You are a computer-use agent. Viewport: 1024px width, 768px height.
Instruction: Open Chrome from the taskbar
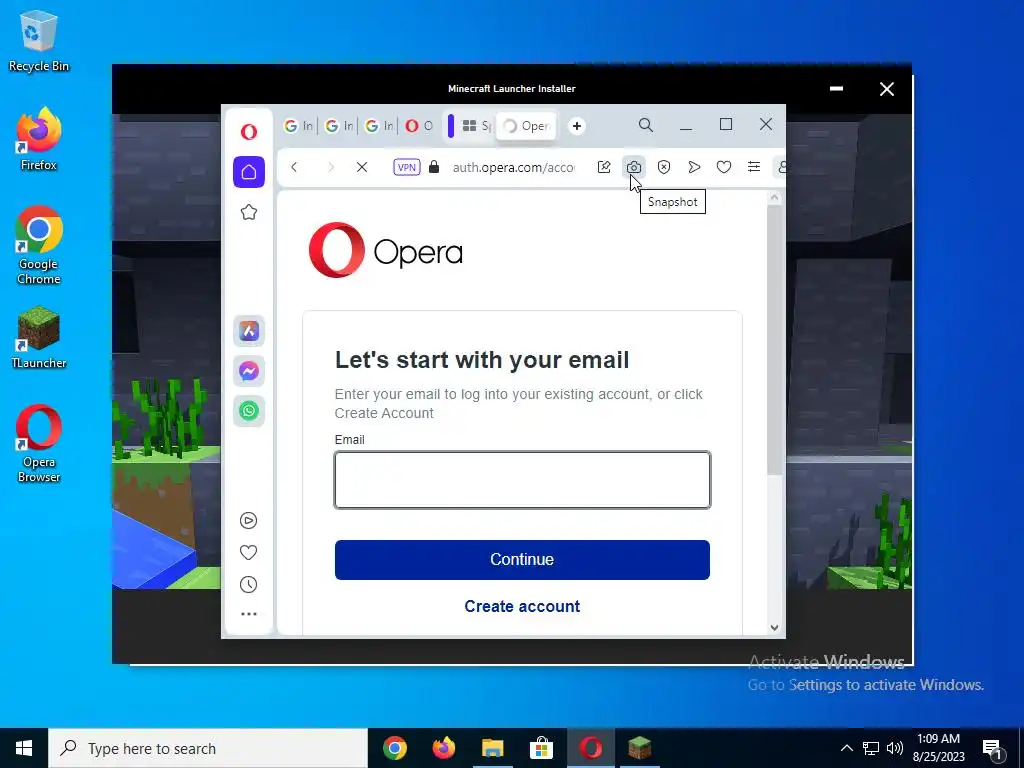pyautogui.click(x=395, y=748)
